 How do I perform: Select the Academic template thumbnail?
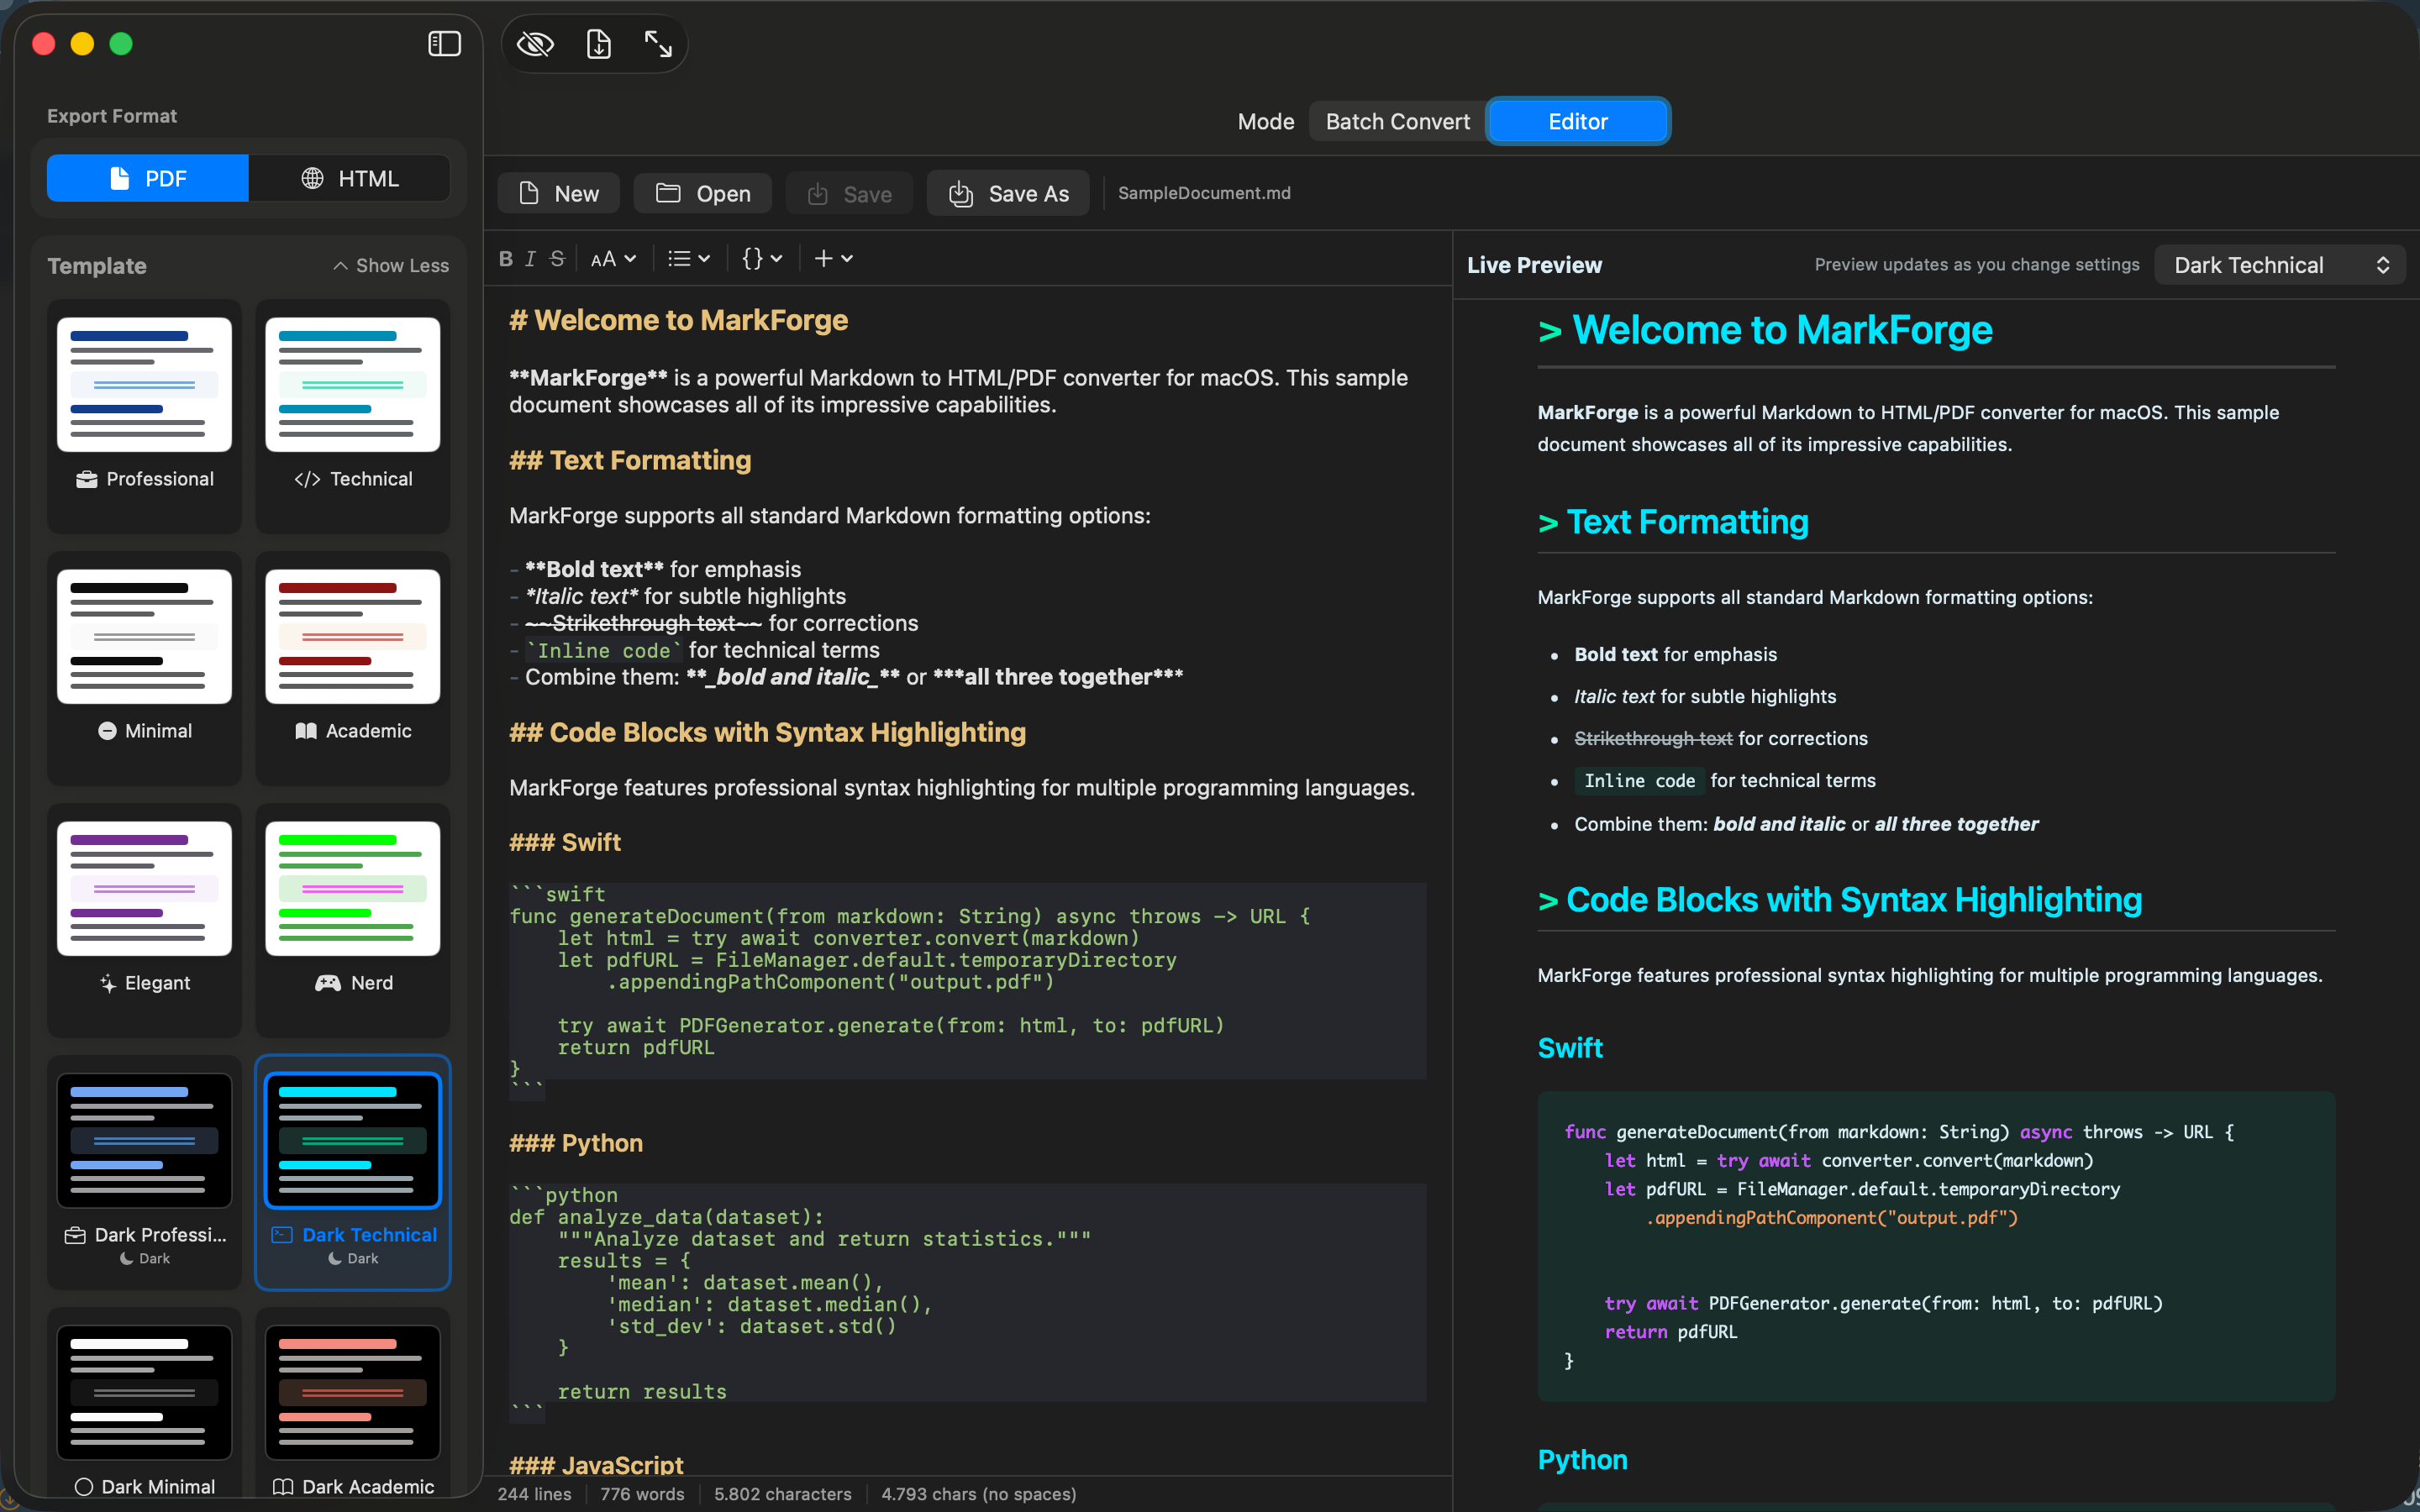pyautogui.click(x=353, y=637)
